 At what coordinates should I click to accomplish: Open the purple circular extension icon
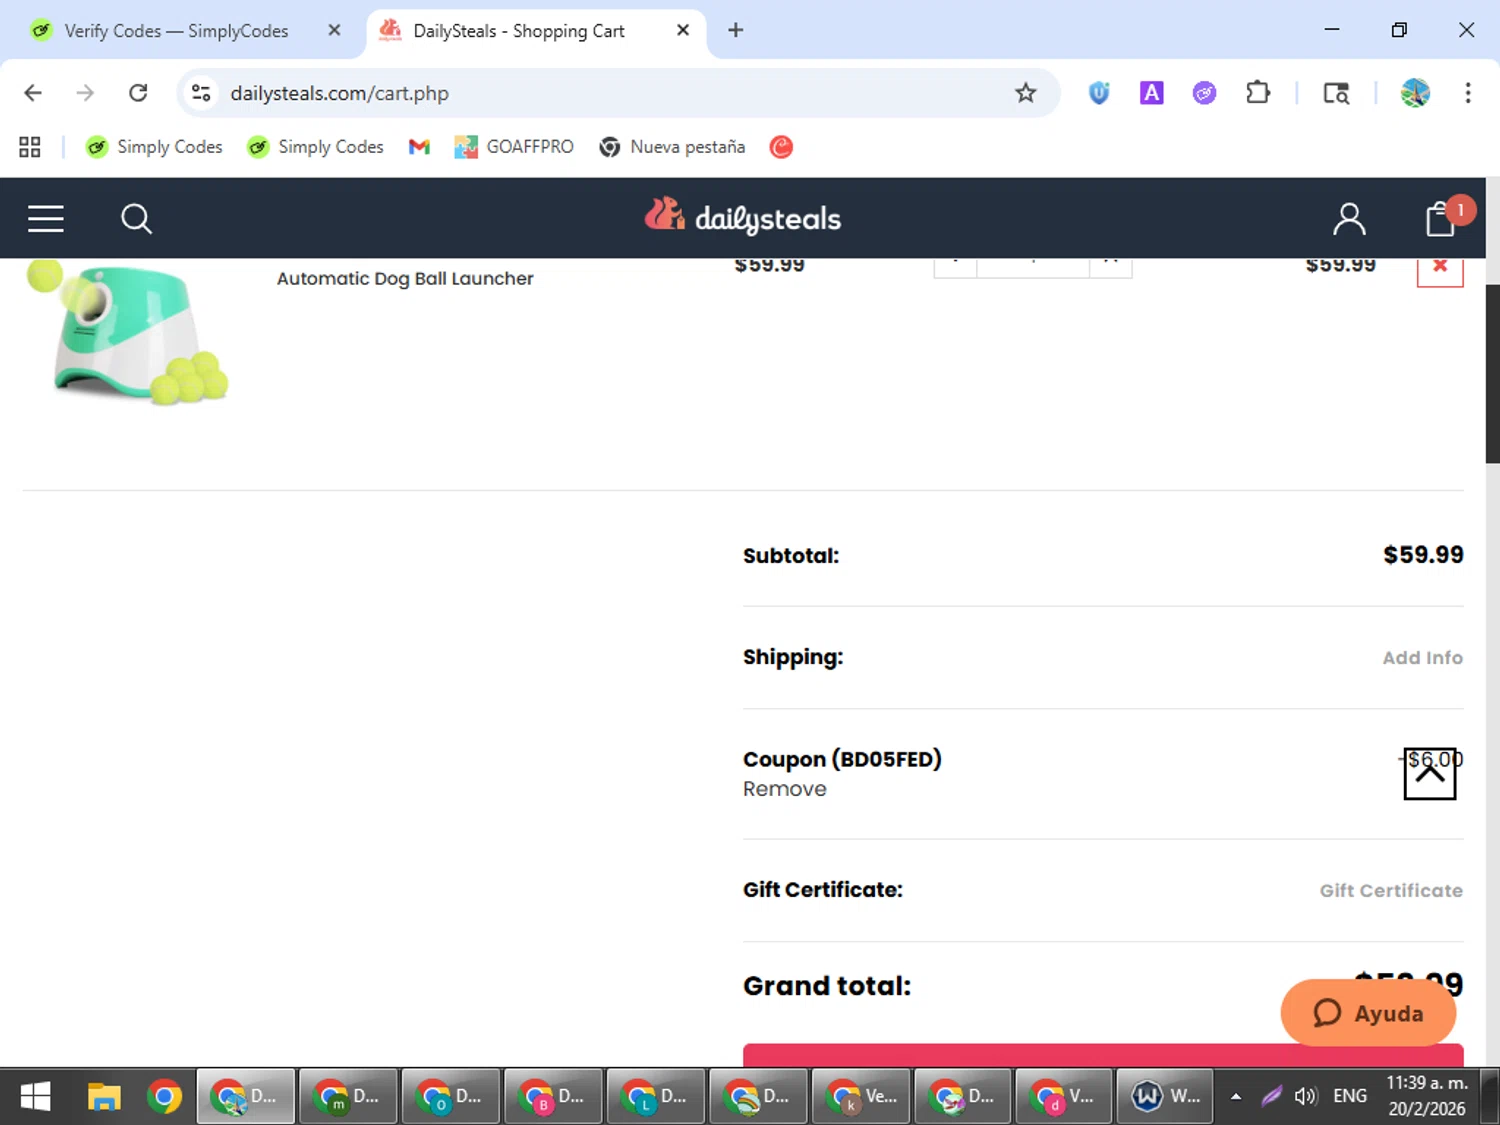(x=1205, y=93)
